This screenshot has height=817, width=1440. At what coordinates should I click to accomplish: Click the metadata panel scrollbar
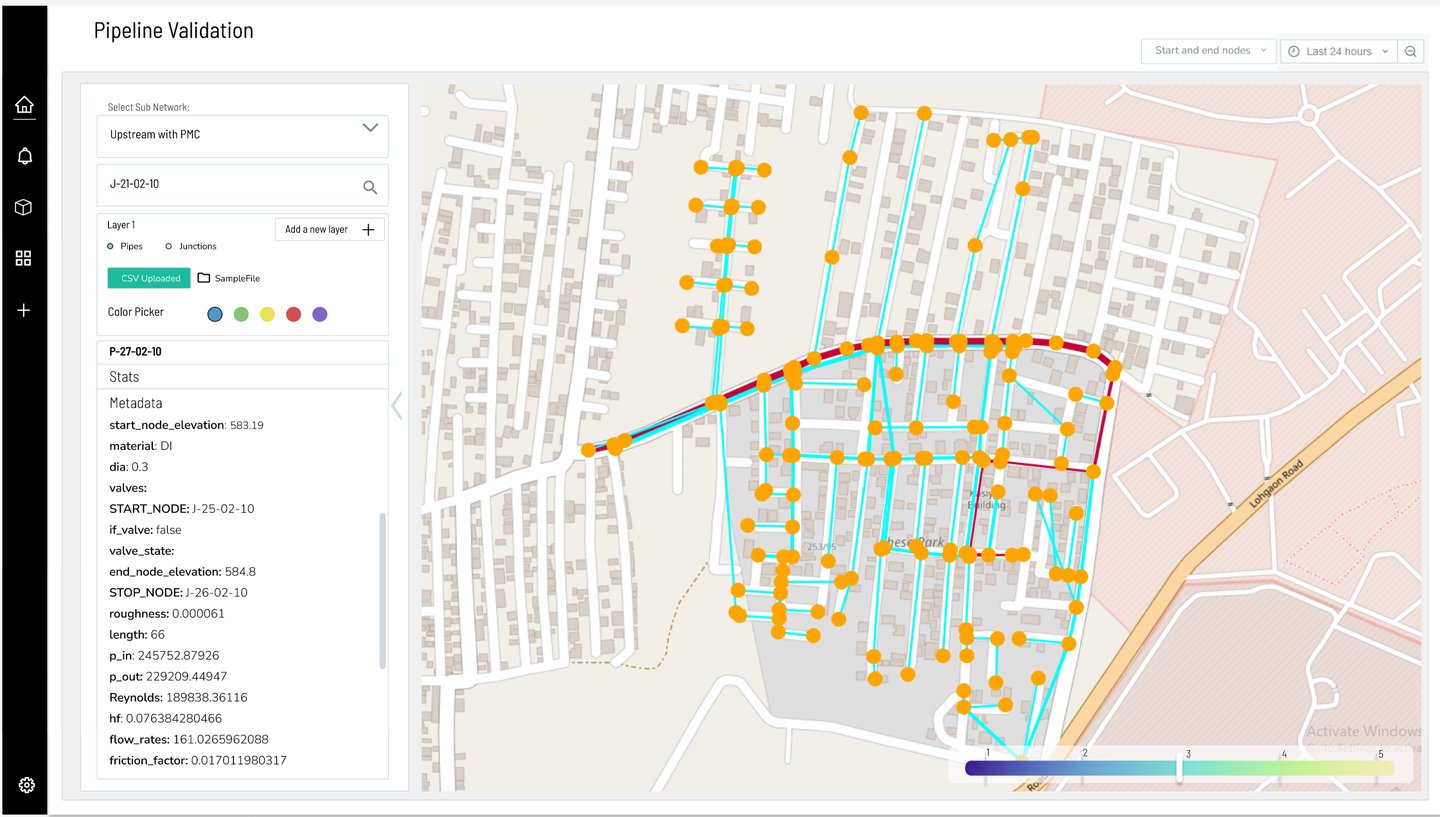tap(381, 591)
